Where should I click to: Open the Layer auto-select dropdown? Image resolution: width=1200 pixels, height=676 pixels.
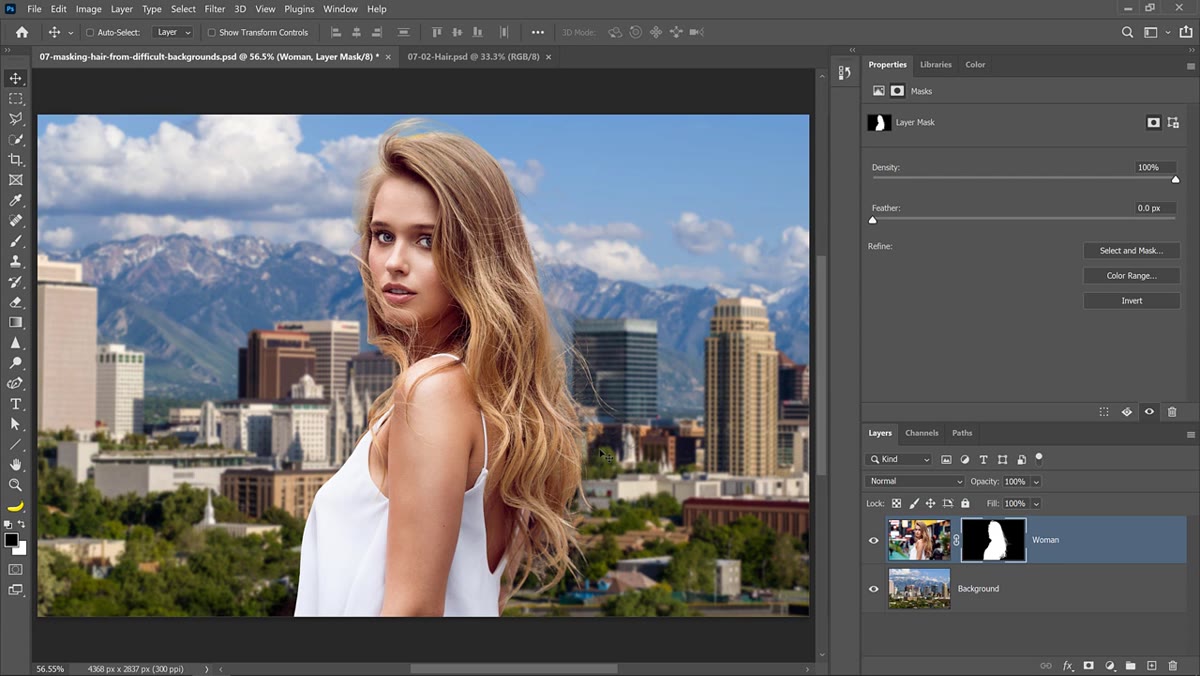point(172,32)
